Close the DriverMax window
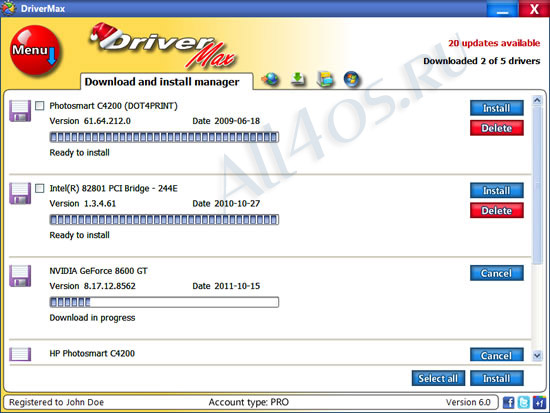Screen dimensions: 550x413 pyautogui.click(x=534, y=9)
